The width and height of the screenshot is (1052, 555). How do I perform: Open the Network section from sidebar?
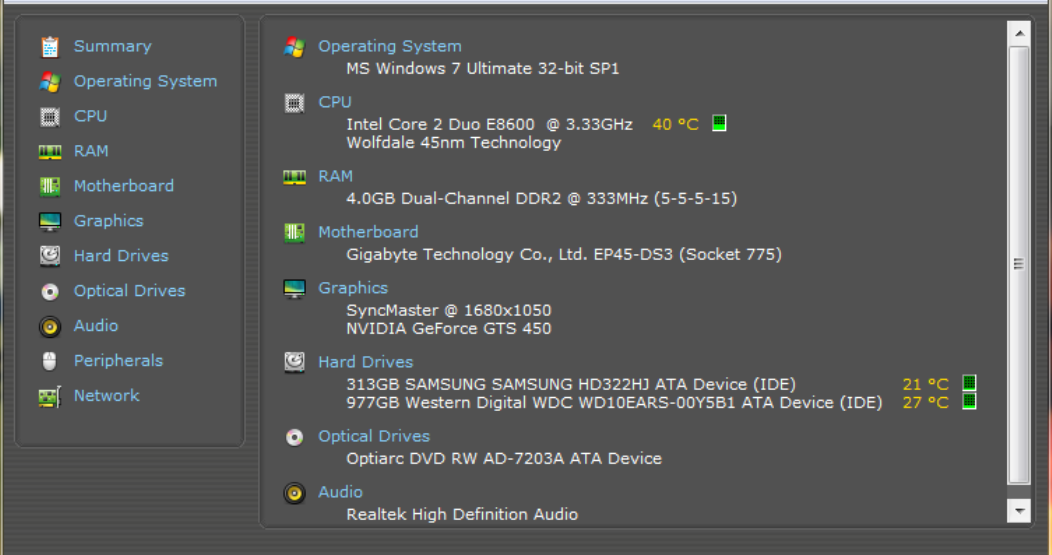pyautogui.click(x=106, y=396)
